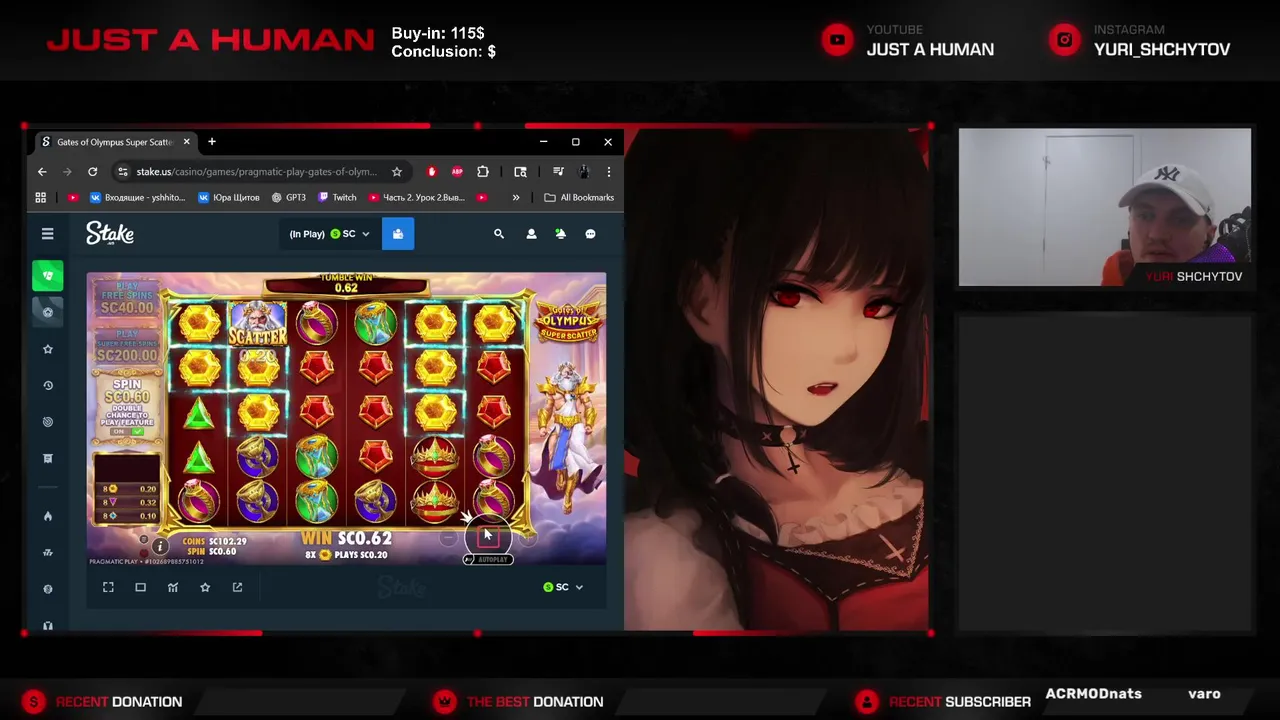Viewport: 1280px width, 720px height.
Task: Open the chat bubble icon
Action: [590, 234]
